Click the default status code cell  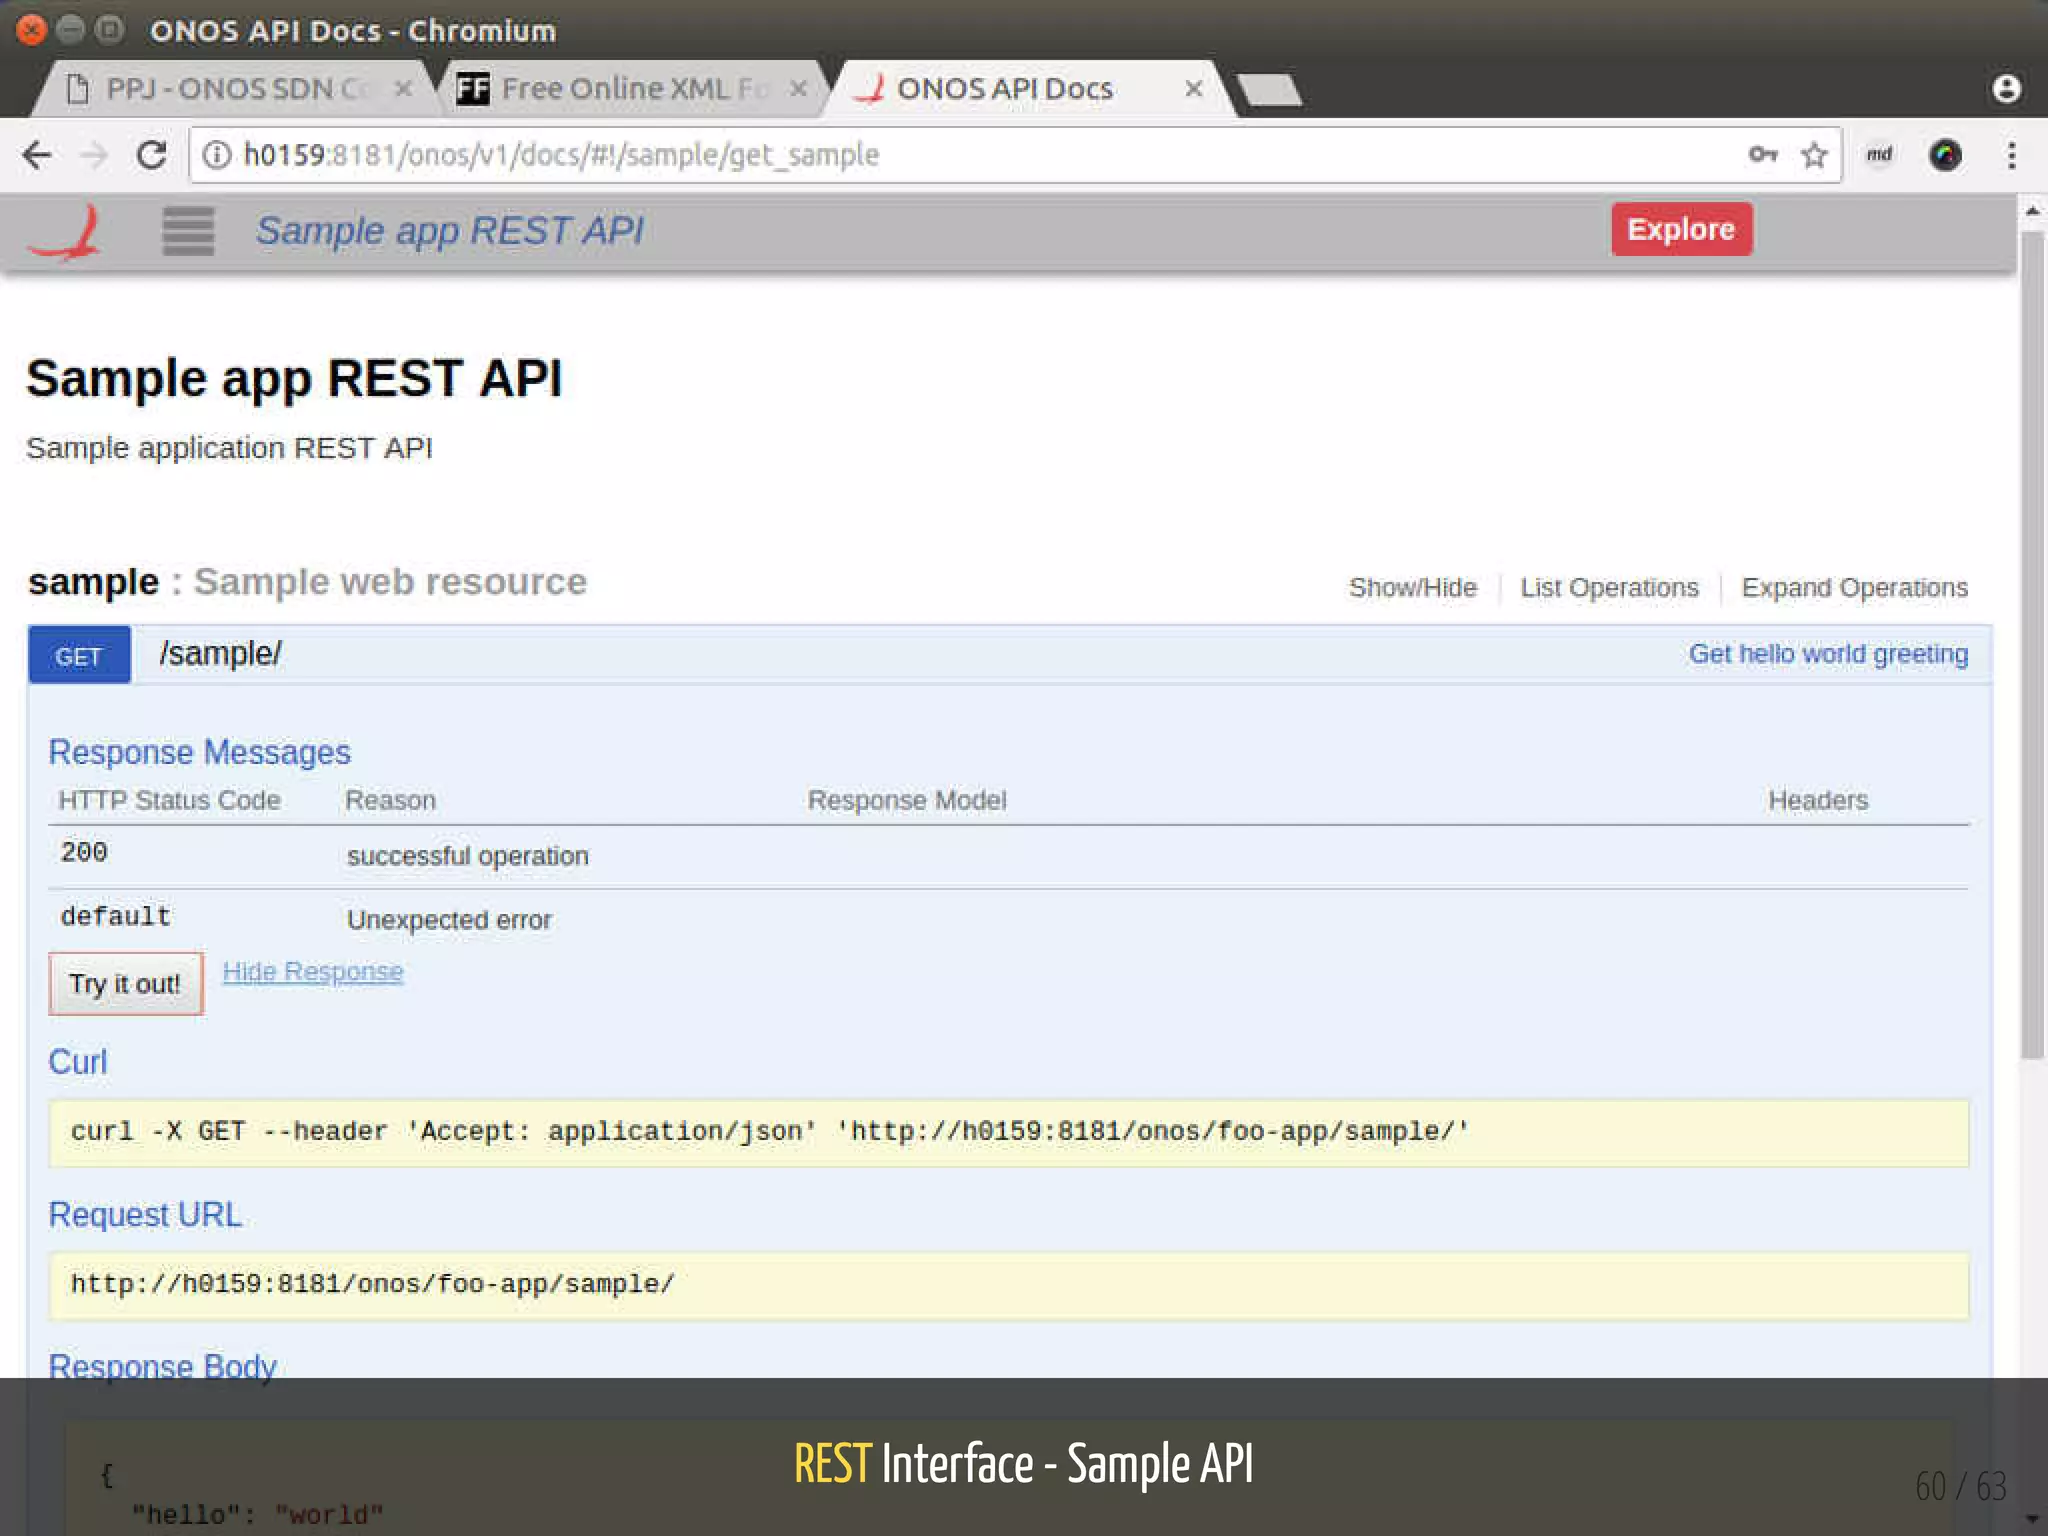[116, 917]
